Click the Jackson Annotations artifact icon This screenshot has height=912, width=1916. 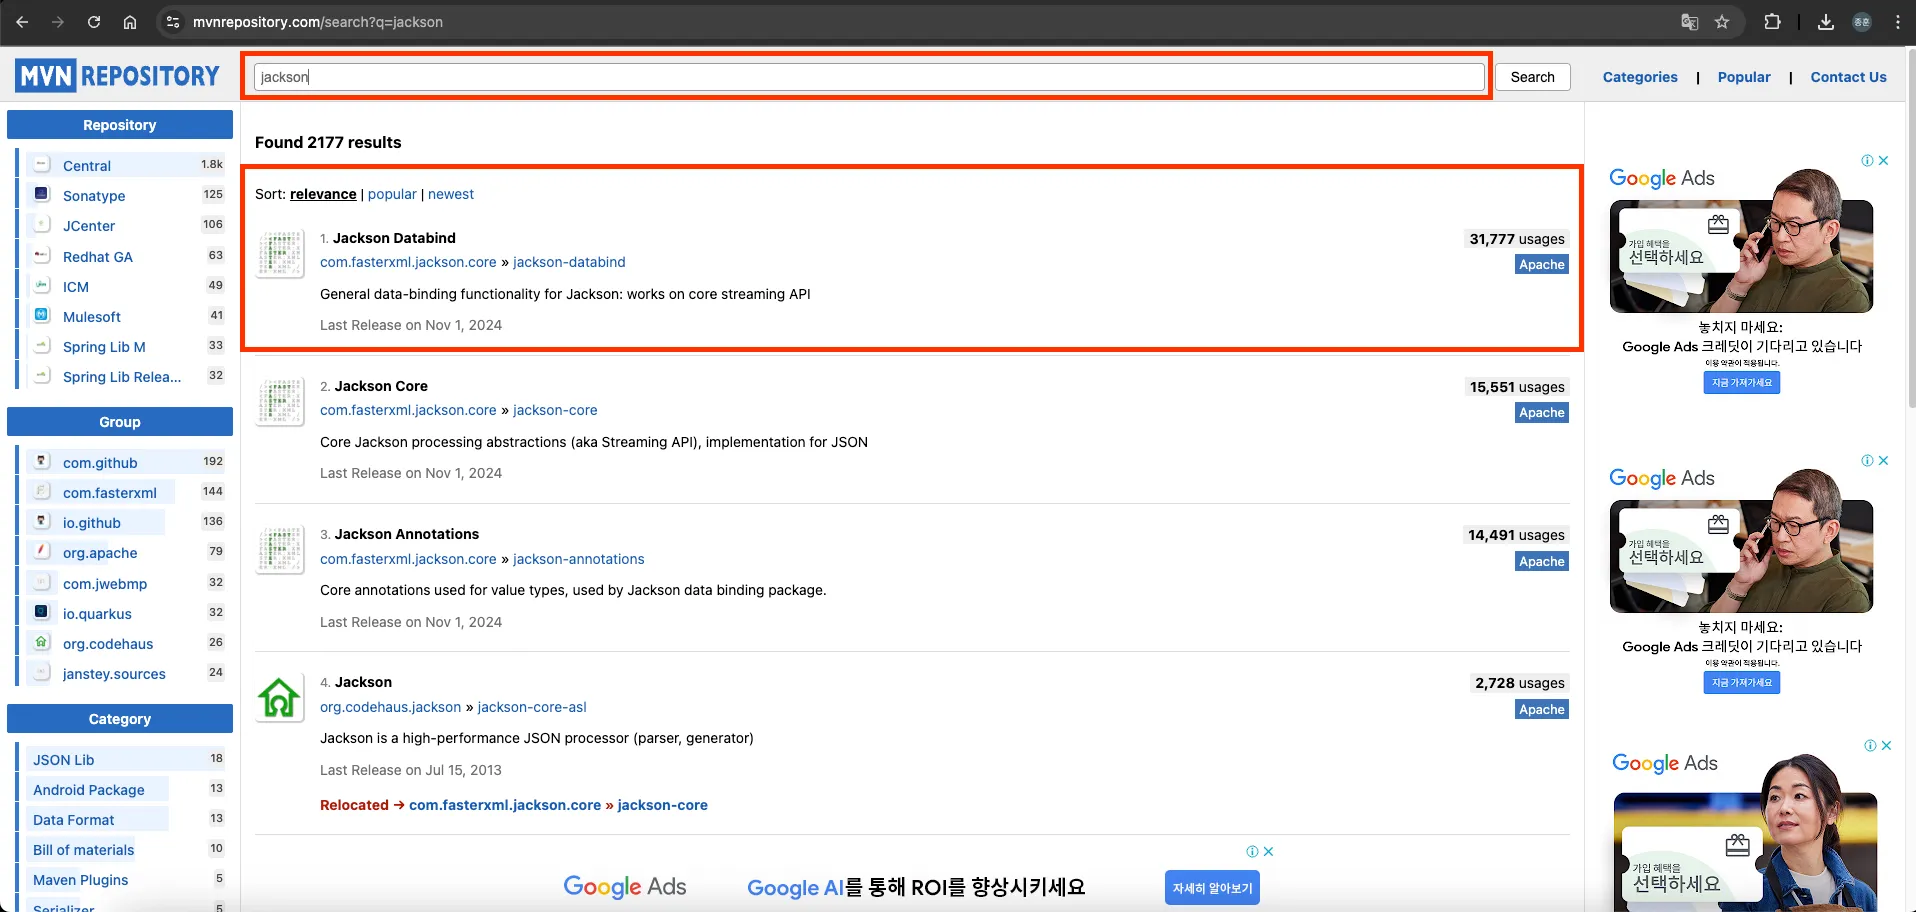tap(280, 551)
